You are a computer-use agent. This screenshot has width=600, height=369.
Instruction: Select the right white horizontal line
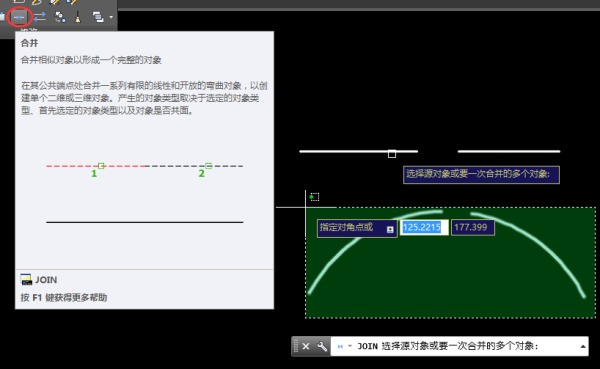point(509,151)
